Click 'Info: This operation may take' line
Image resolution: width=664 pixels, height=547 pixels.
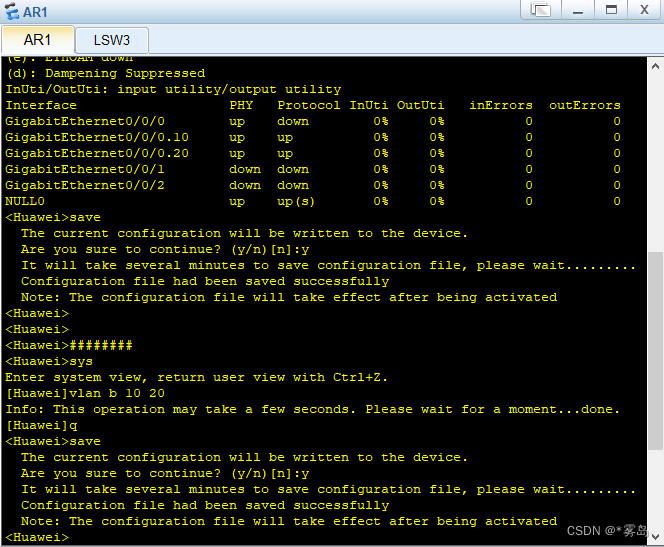pyautogui.click(x=313, y=409)
